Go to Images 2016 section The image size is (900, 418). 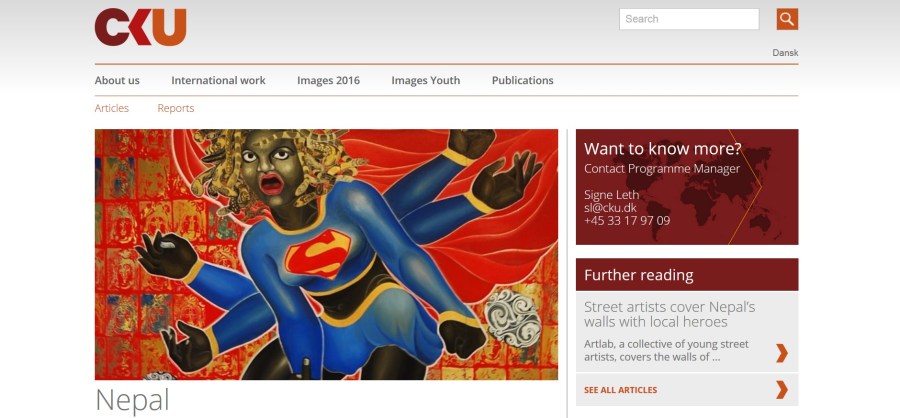pyautogui.click(x=328, y=80)
